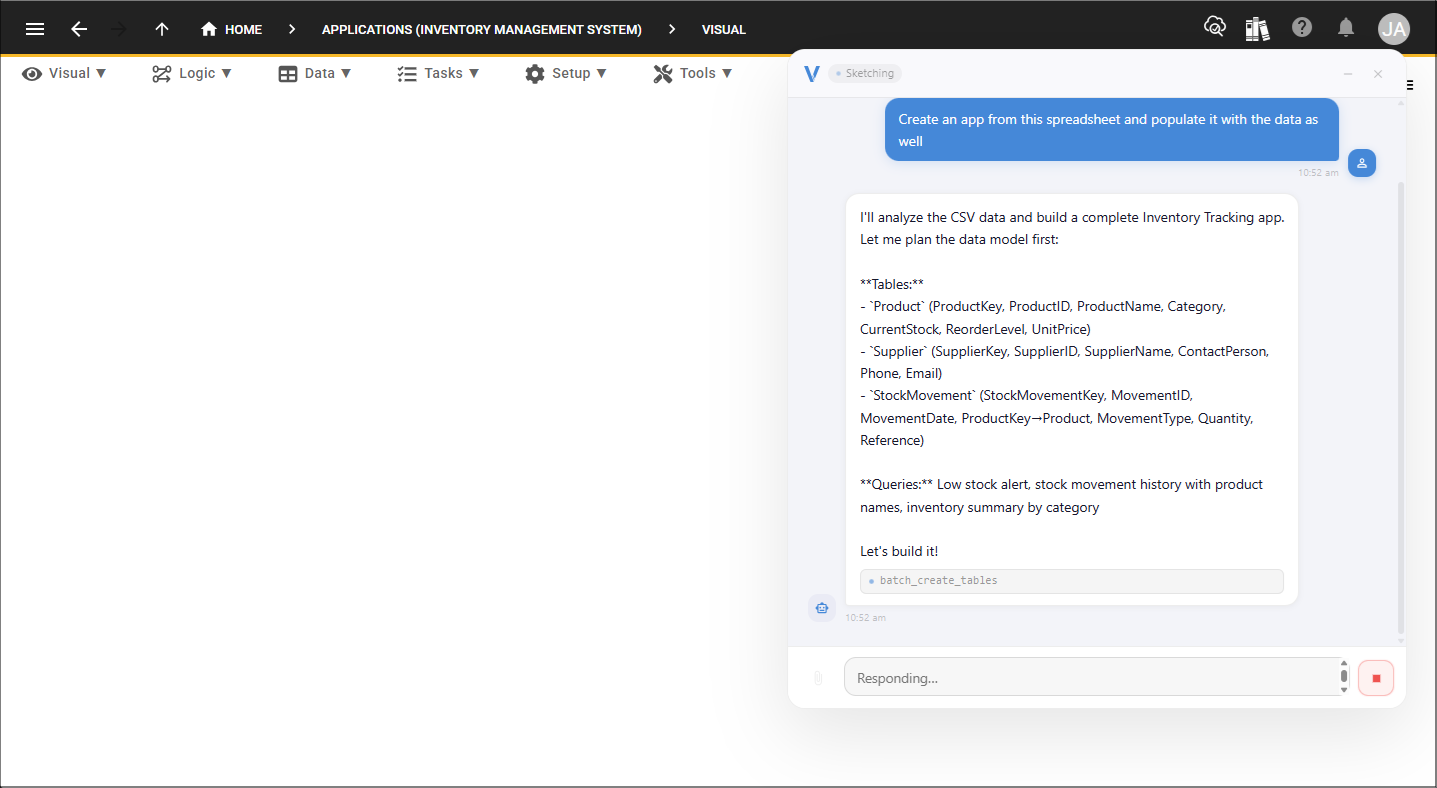Image resolution: width=1437 pixels, height=788 pixels.
Task: Open the library books icon
Action: (1257, 28)
